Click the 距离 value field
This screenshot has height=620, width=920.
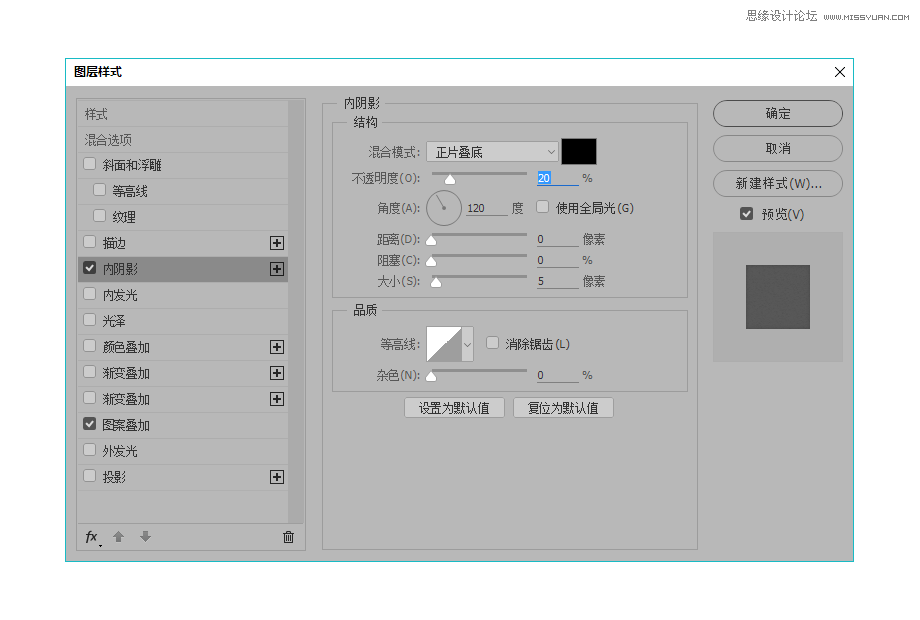557,239
